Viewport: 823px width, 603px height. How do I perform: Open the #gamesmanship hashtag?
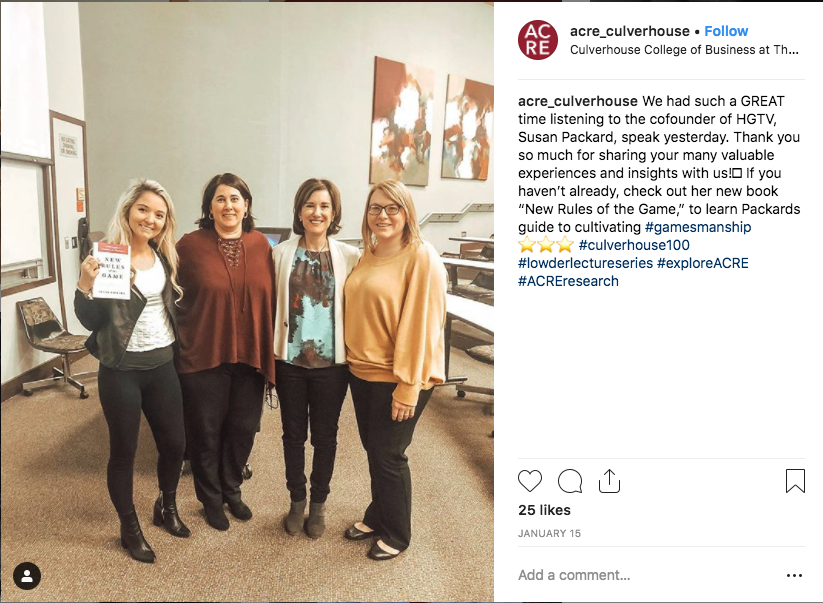click(x=698, y=227)
